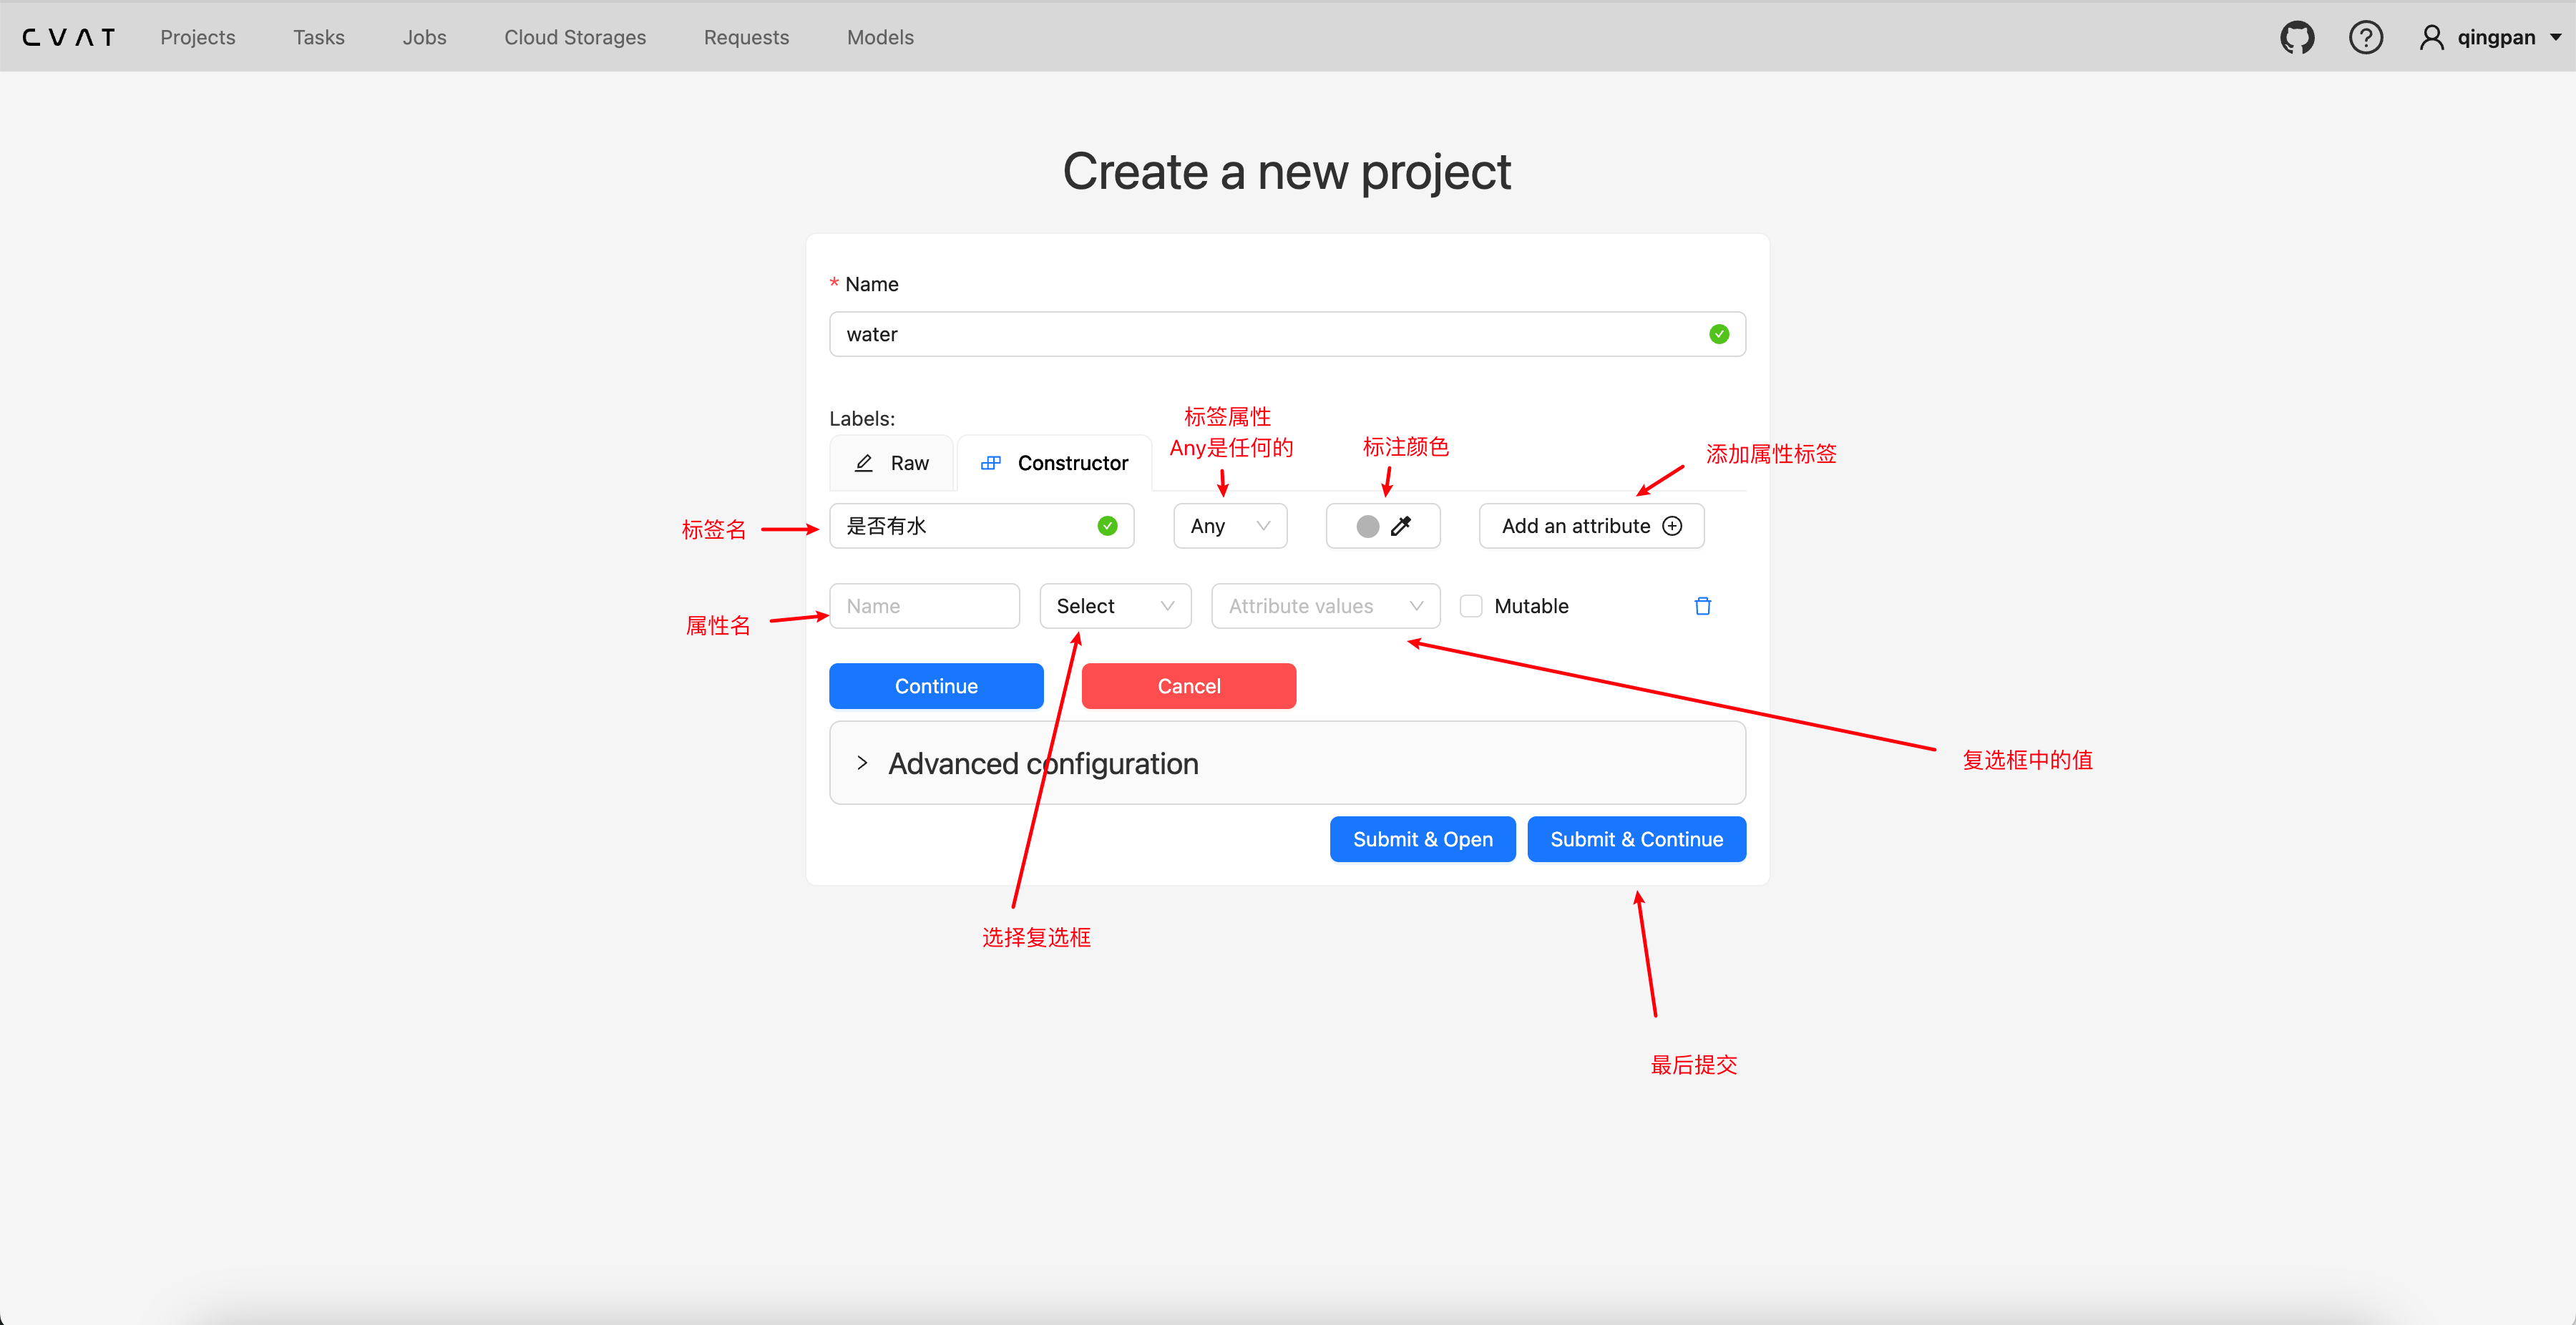Open the qingpan user menu arrow
Image resolution: width=2576 pixels, height=1325 pixels.
(2555, 38)
